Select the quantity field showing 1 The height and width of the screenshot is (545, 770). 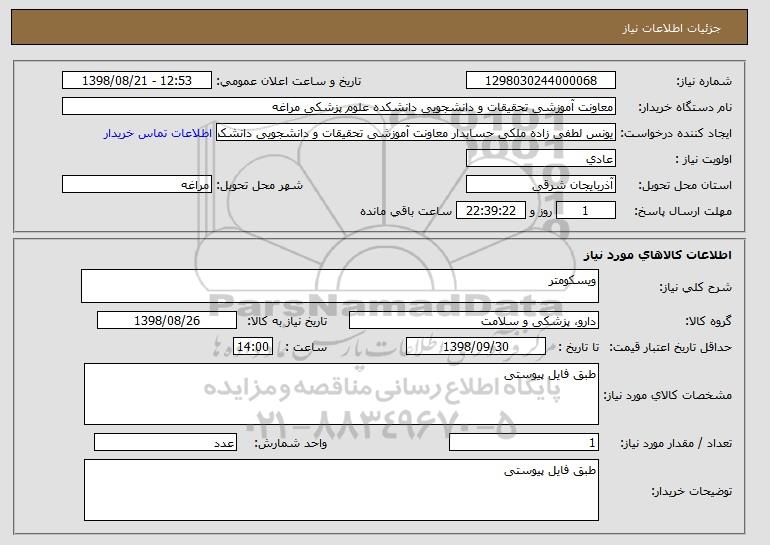point(524,442)
